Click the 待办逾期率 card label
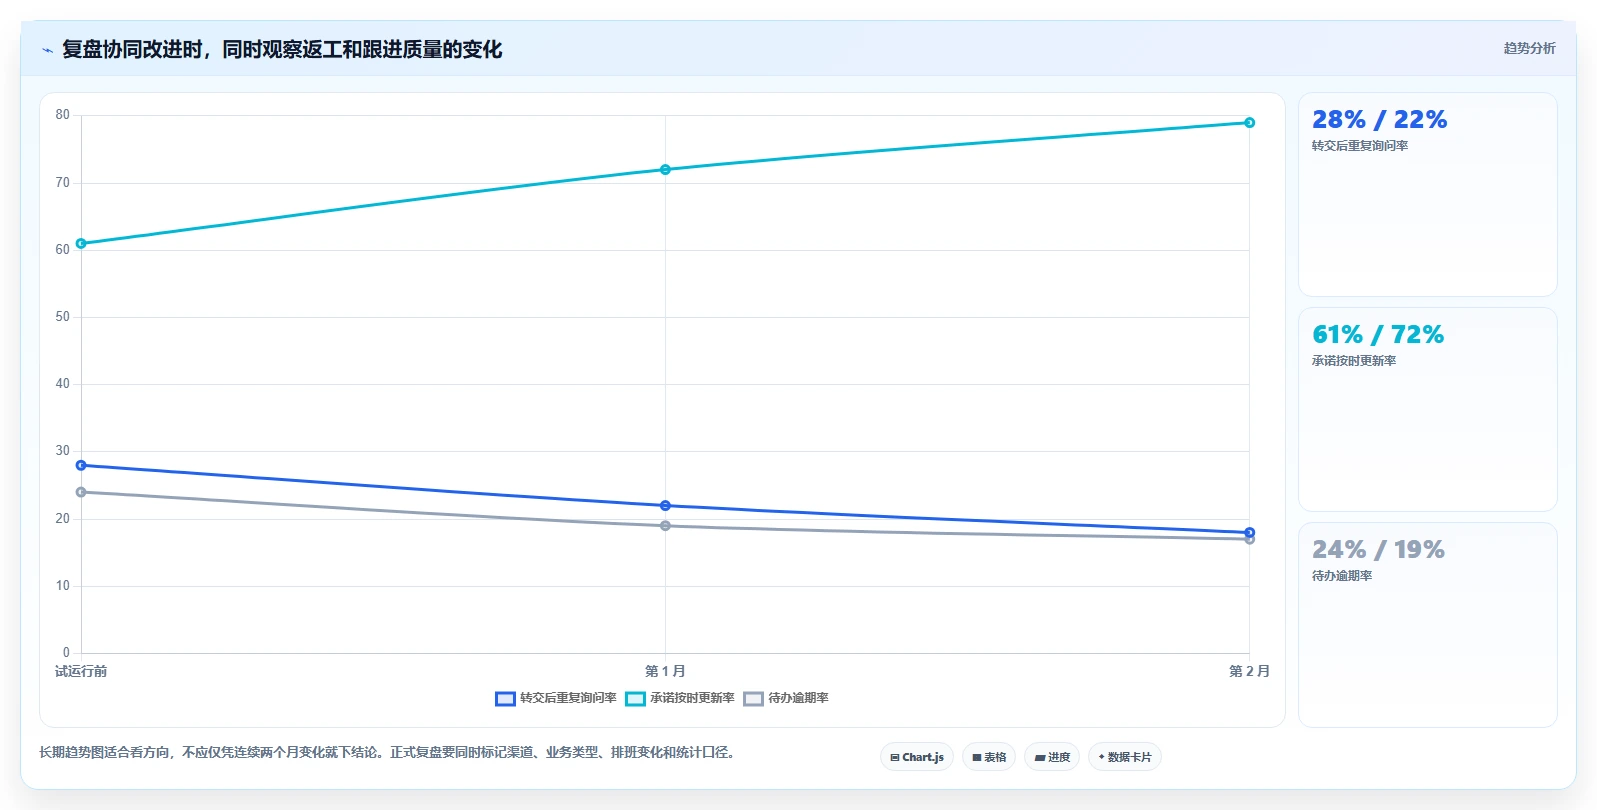The height and width of the screenshot is (810, 1597). 1342,576
